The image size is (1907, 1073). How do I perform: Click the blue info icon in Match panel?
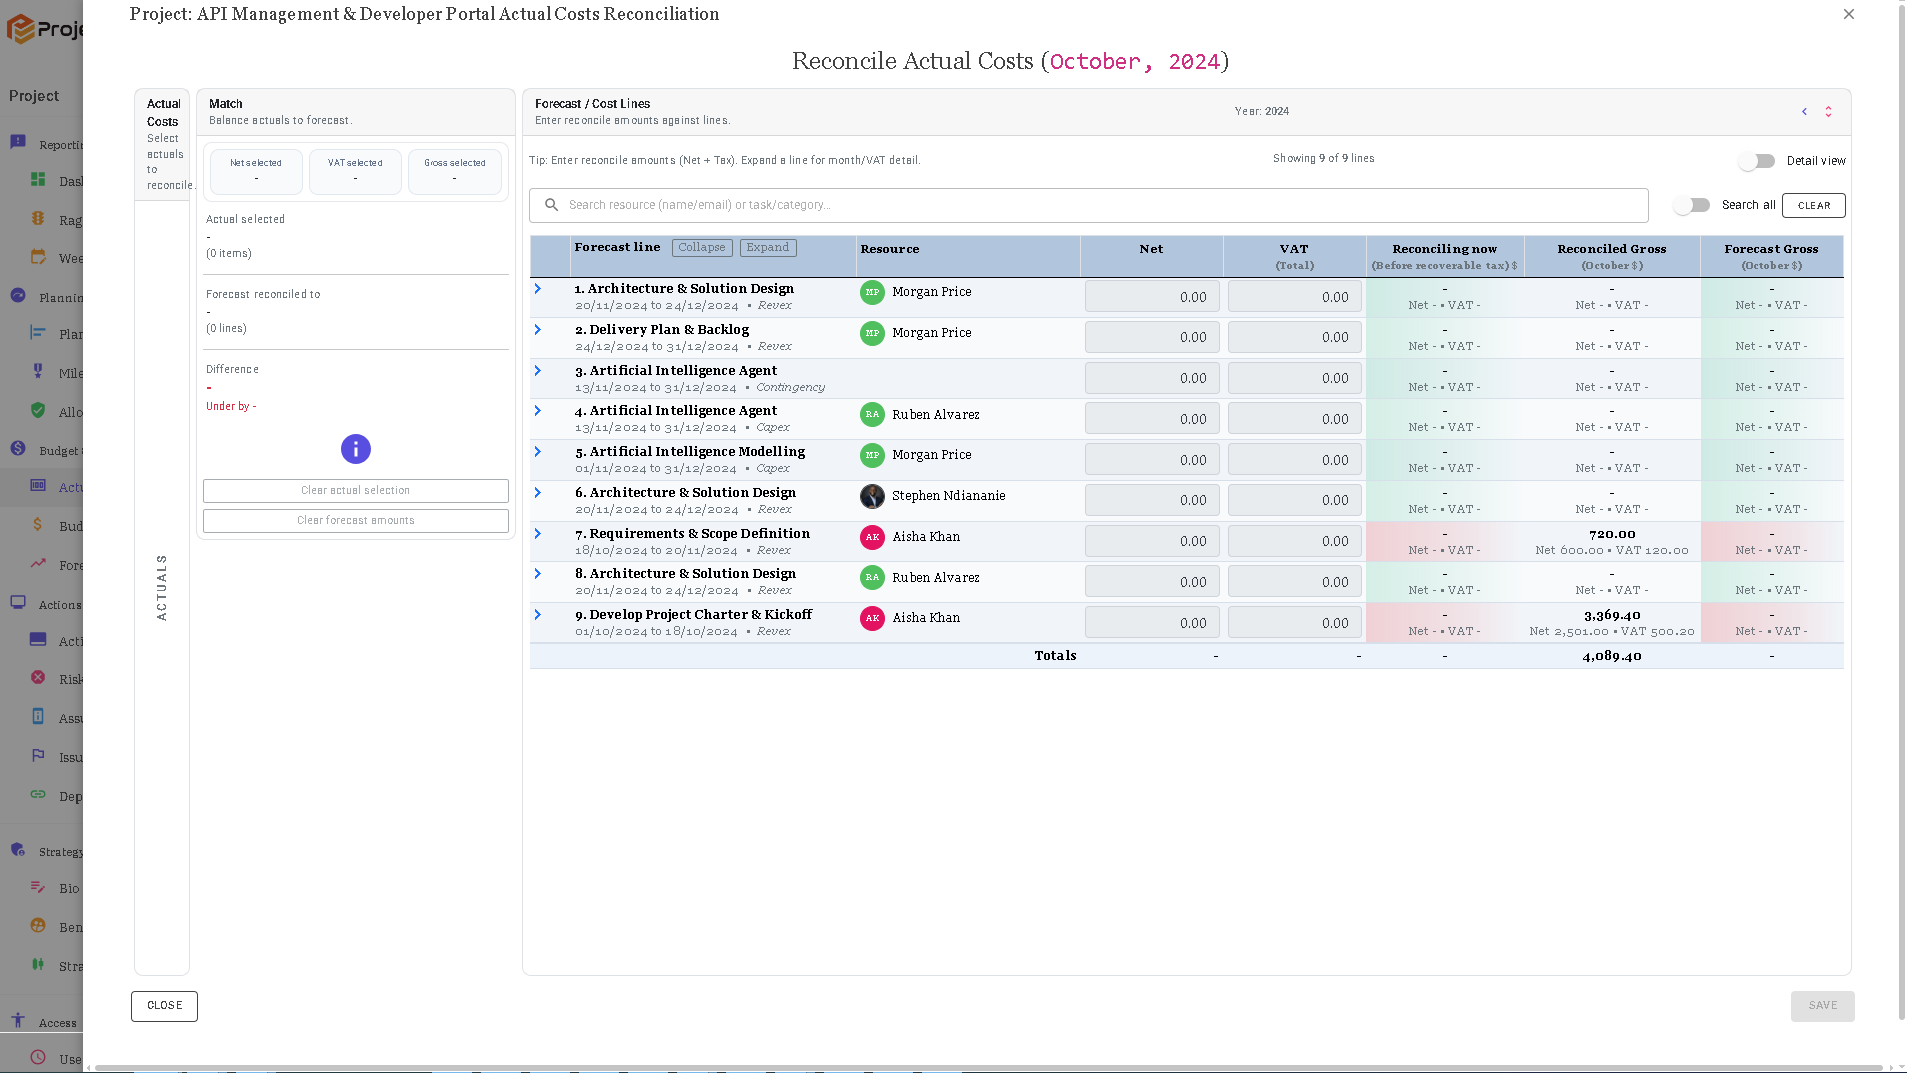(356, 449)
